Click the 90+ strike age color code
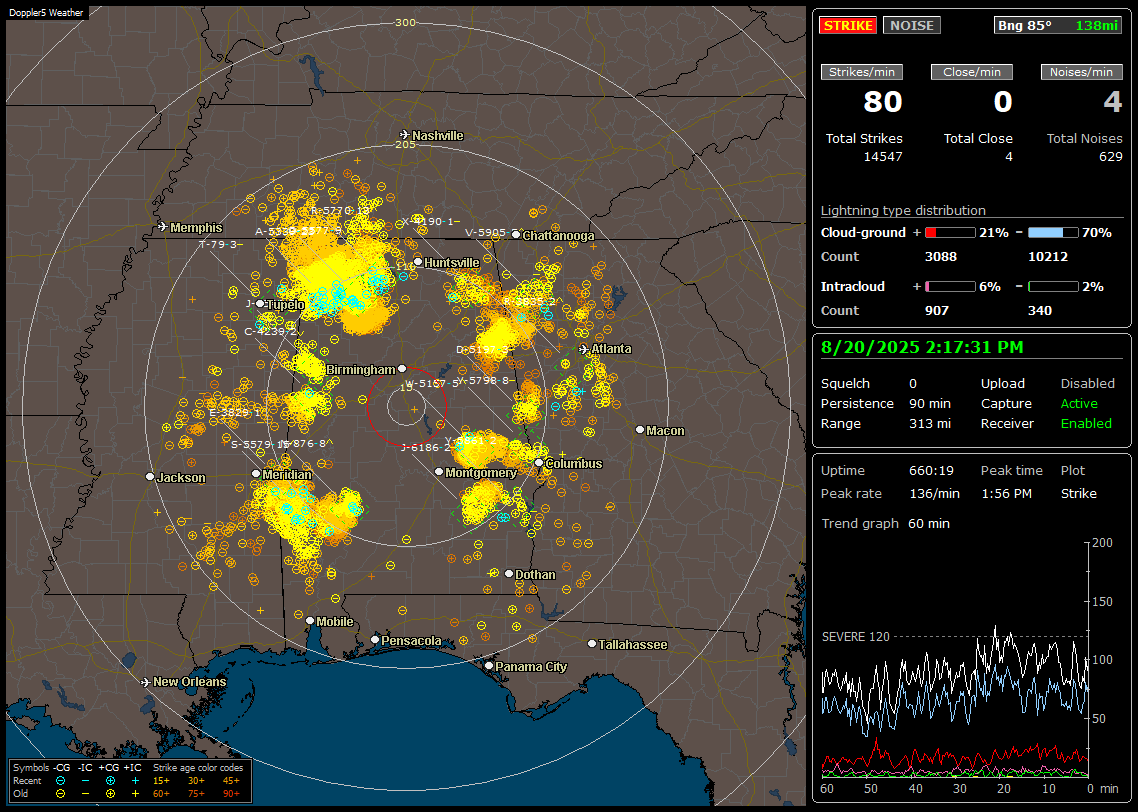The height and width of the screenshot is (812, 1138). pos(231,794)
